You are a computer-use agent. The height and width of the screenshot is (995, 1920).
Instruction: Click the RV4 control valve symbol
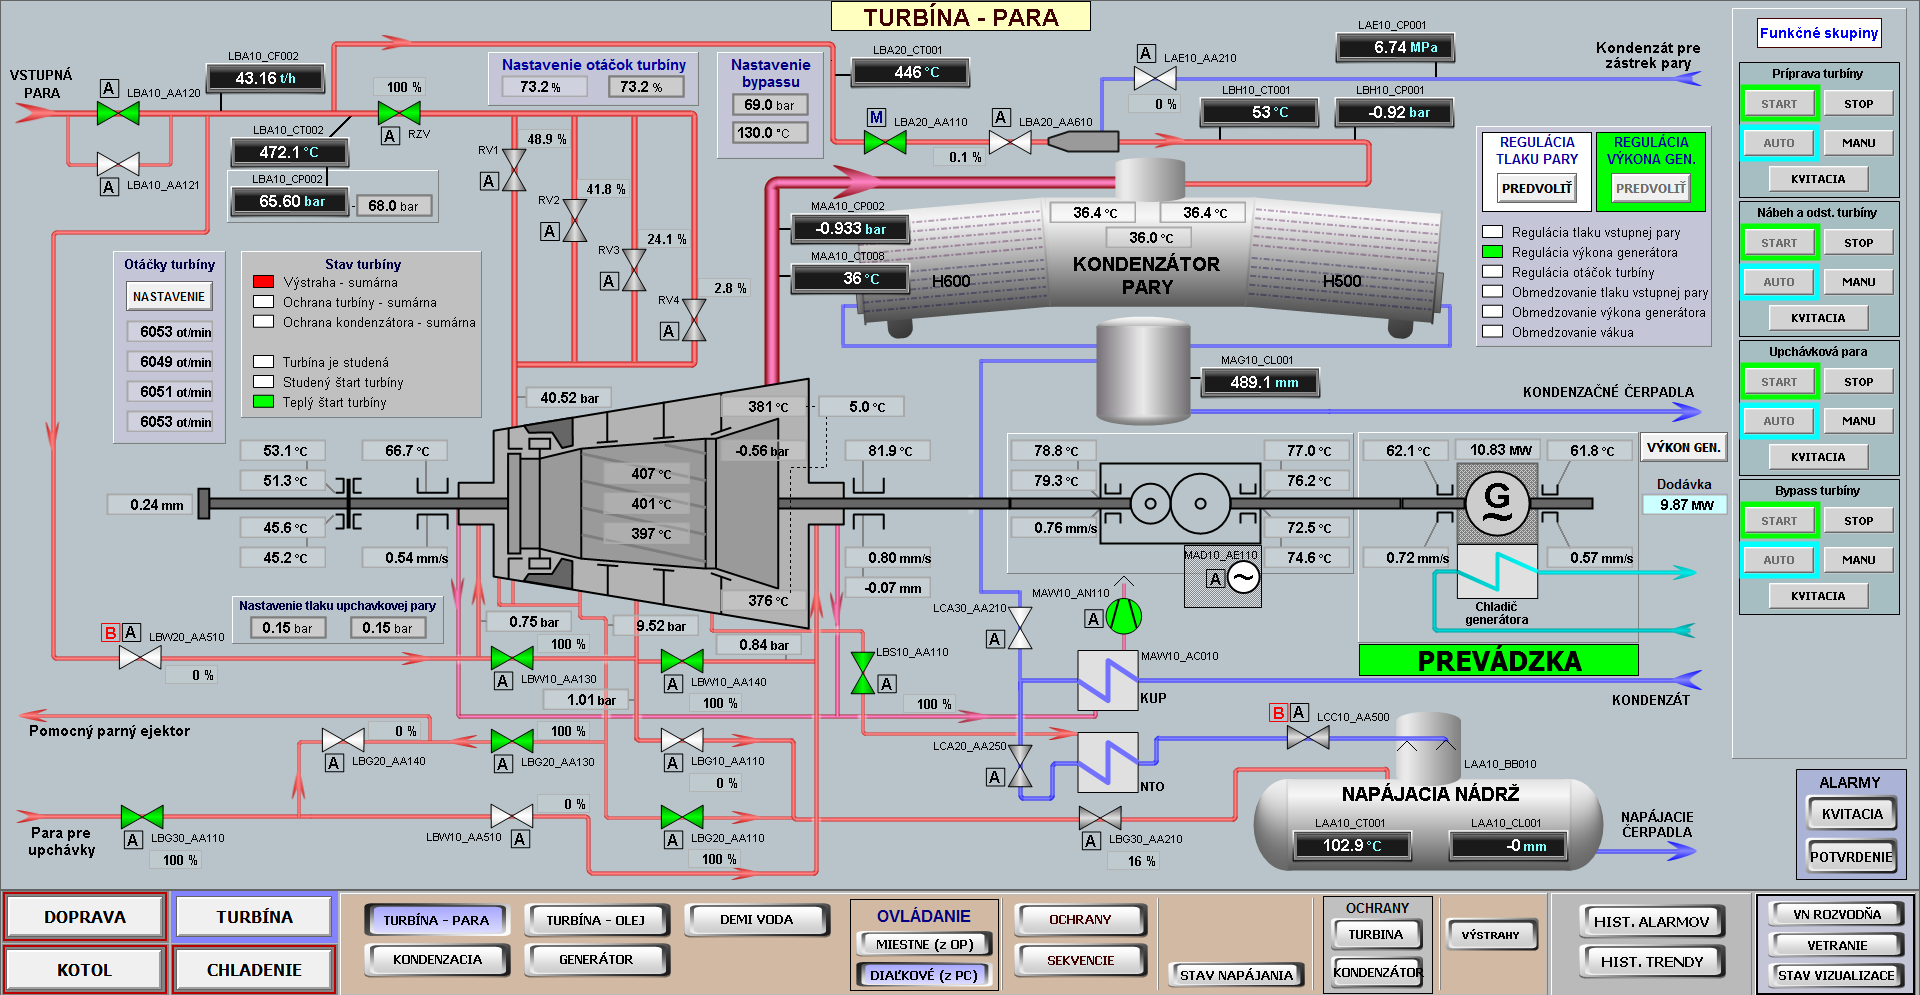pyautogui.click(x=694, y=320)
